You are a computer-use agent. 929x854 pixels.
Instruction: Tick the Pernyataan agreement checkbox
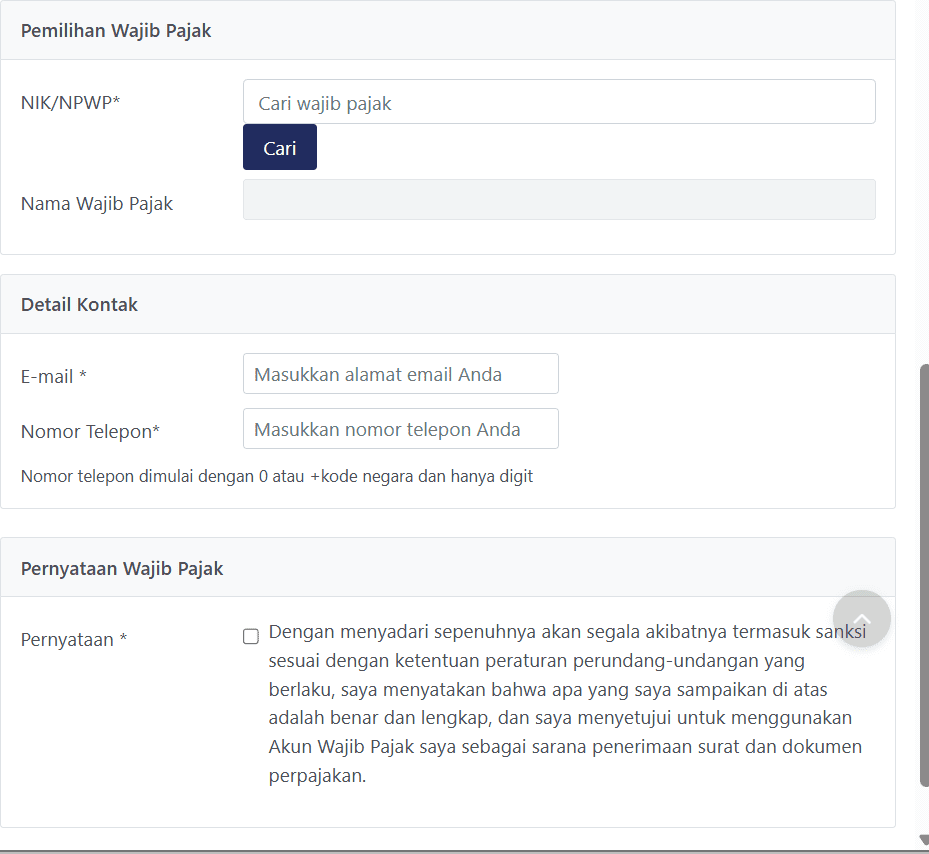pyautogui.click(x=251, y=637)
